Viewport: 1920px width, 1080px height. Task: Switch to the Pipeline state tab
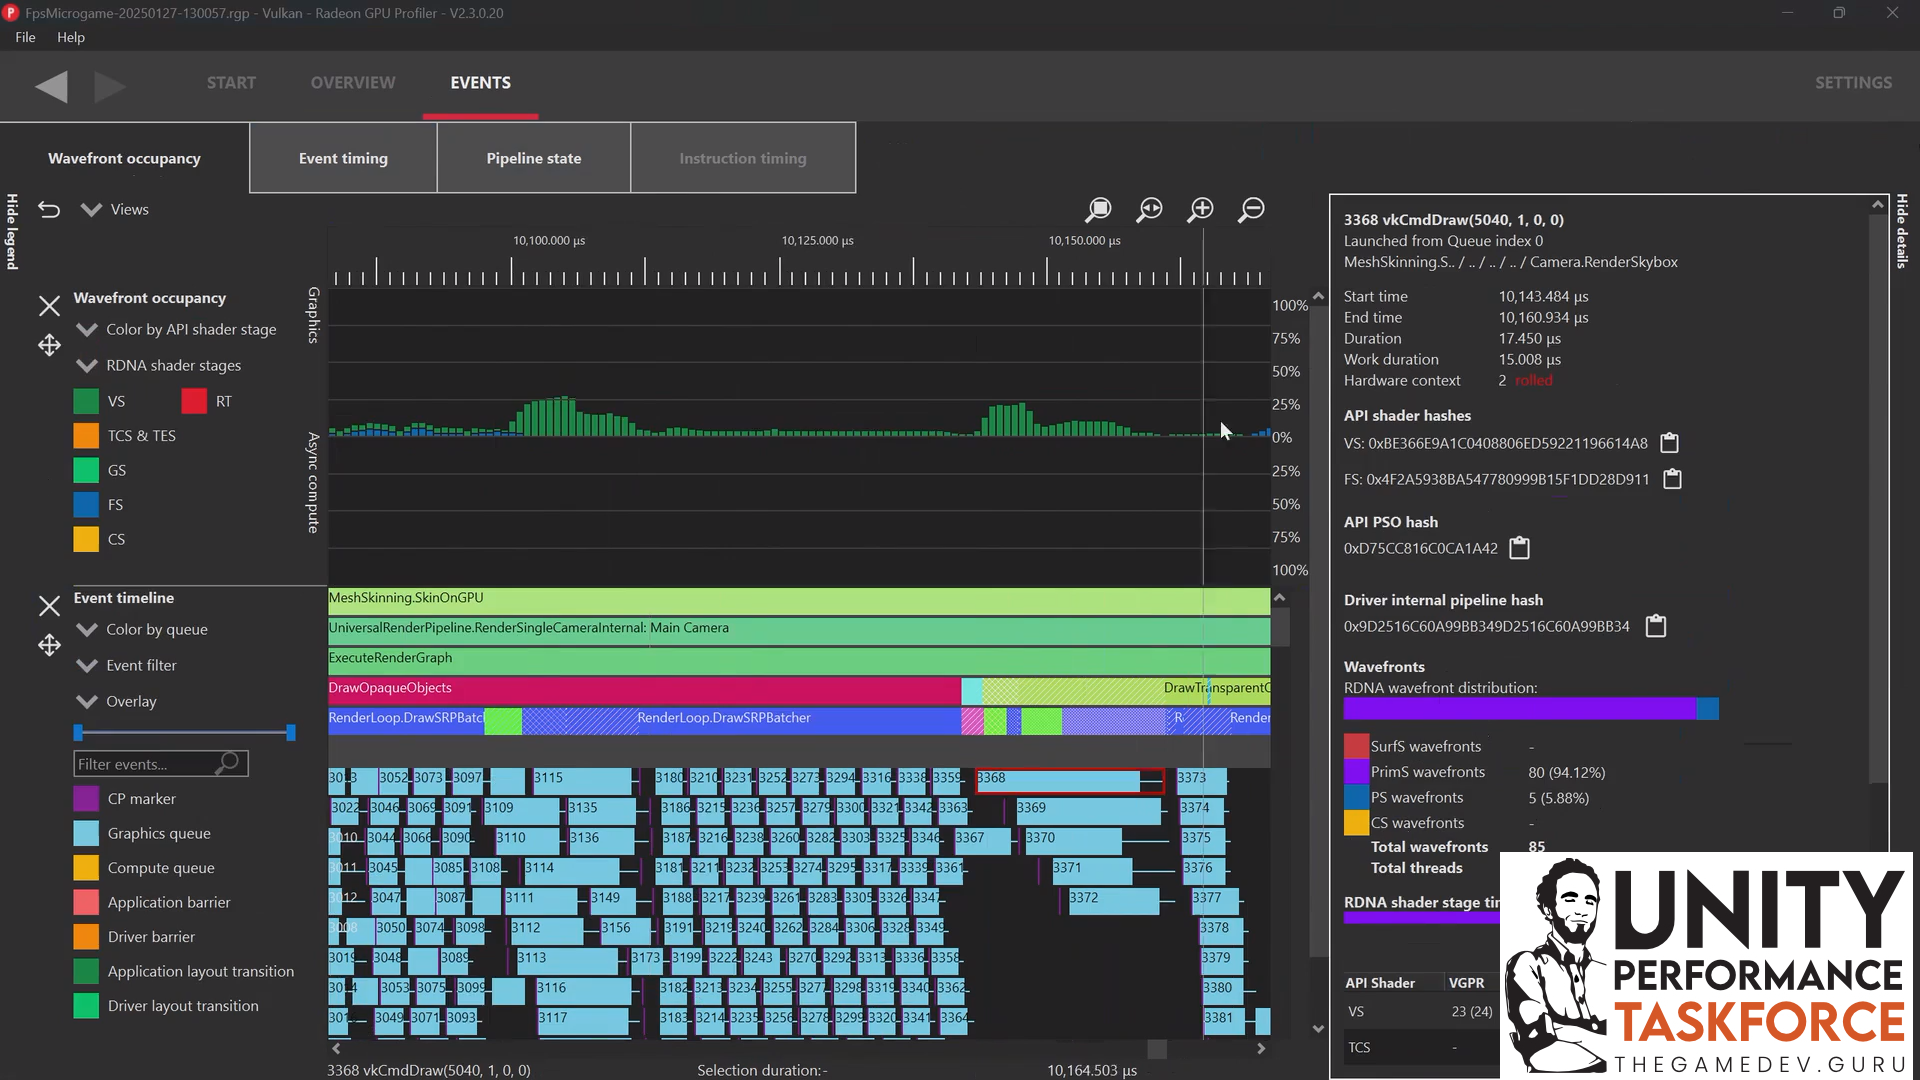(533, 157)
